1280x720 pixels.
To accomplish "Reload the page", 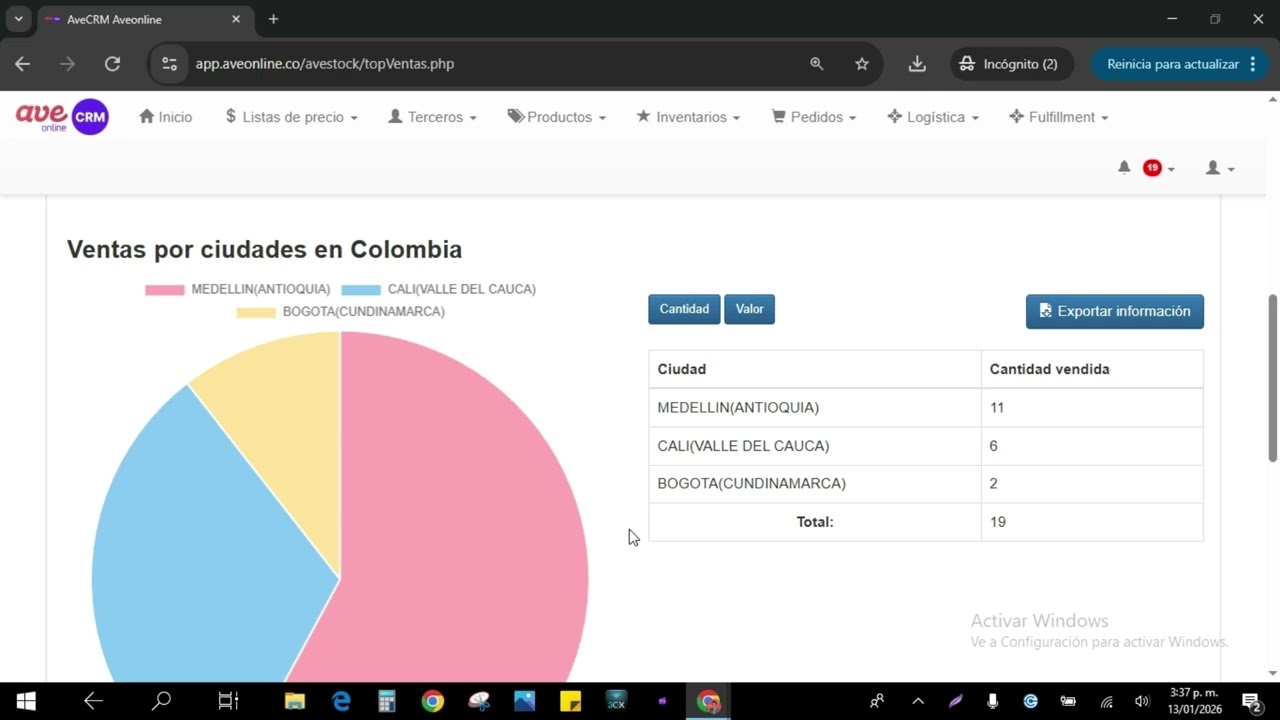I will [112, 64].
